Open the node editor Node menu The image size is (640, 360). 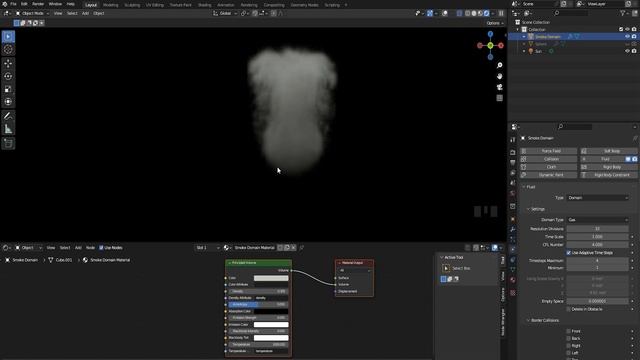[x=90, y=248]
